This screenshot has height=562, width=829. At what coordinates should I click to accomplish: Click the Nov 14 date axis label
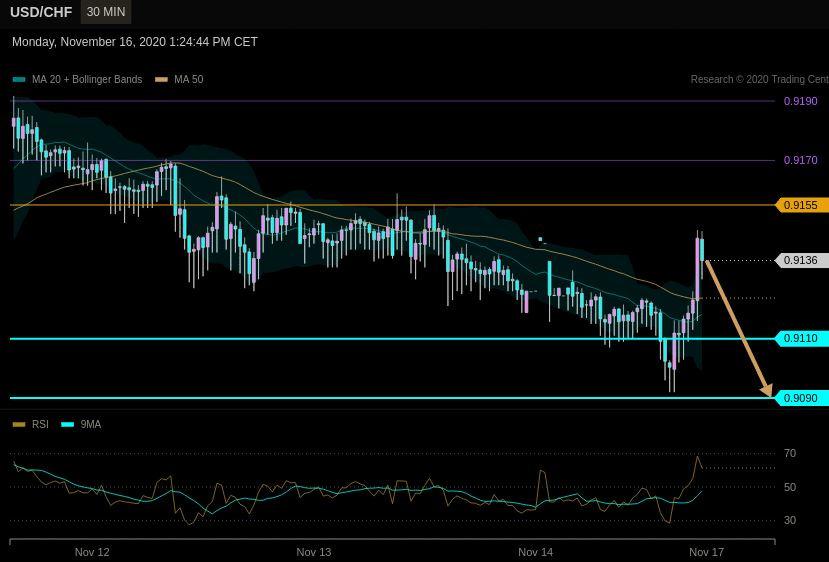click(536, 552)
